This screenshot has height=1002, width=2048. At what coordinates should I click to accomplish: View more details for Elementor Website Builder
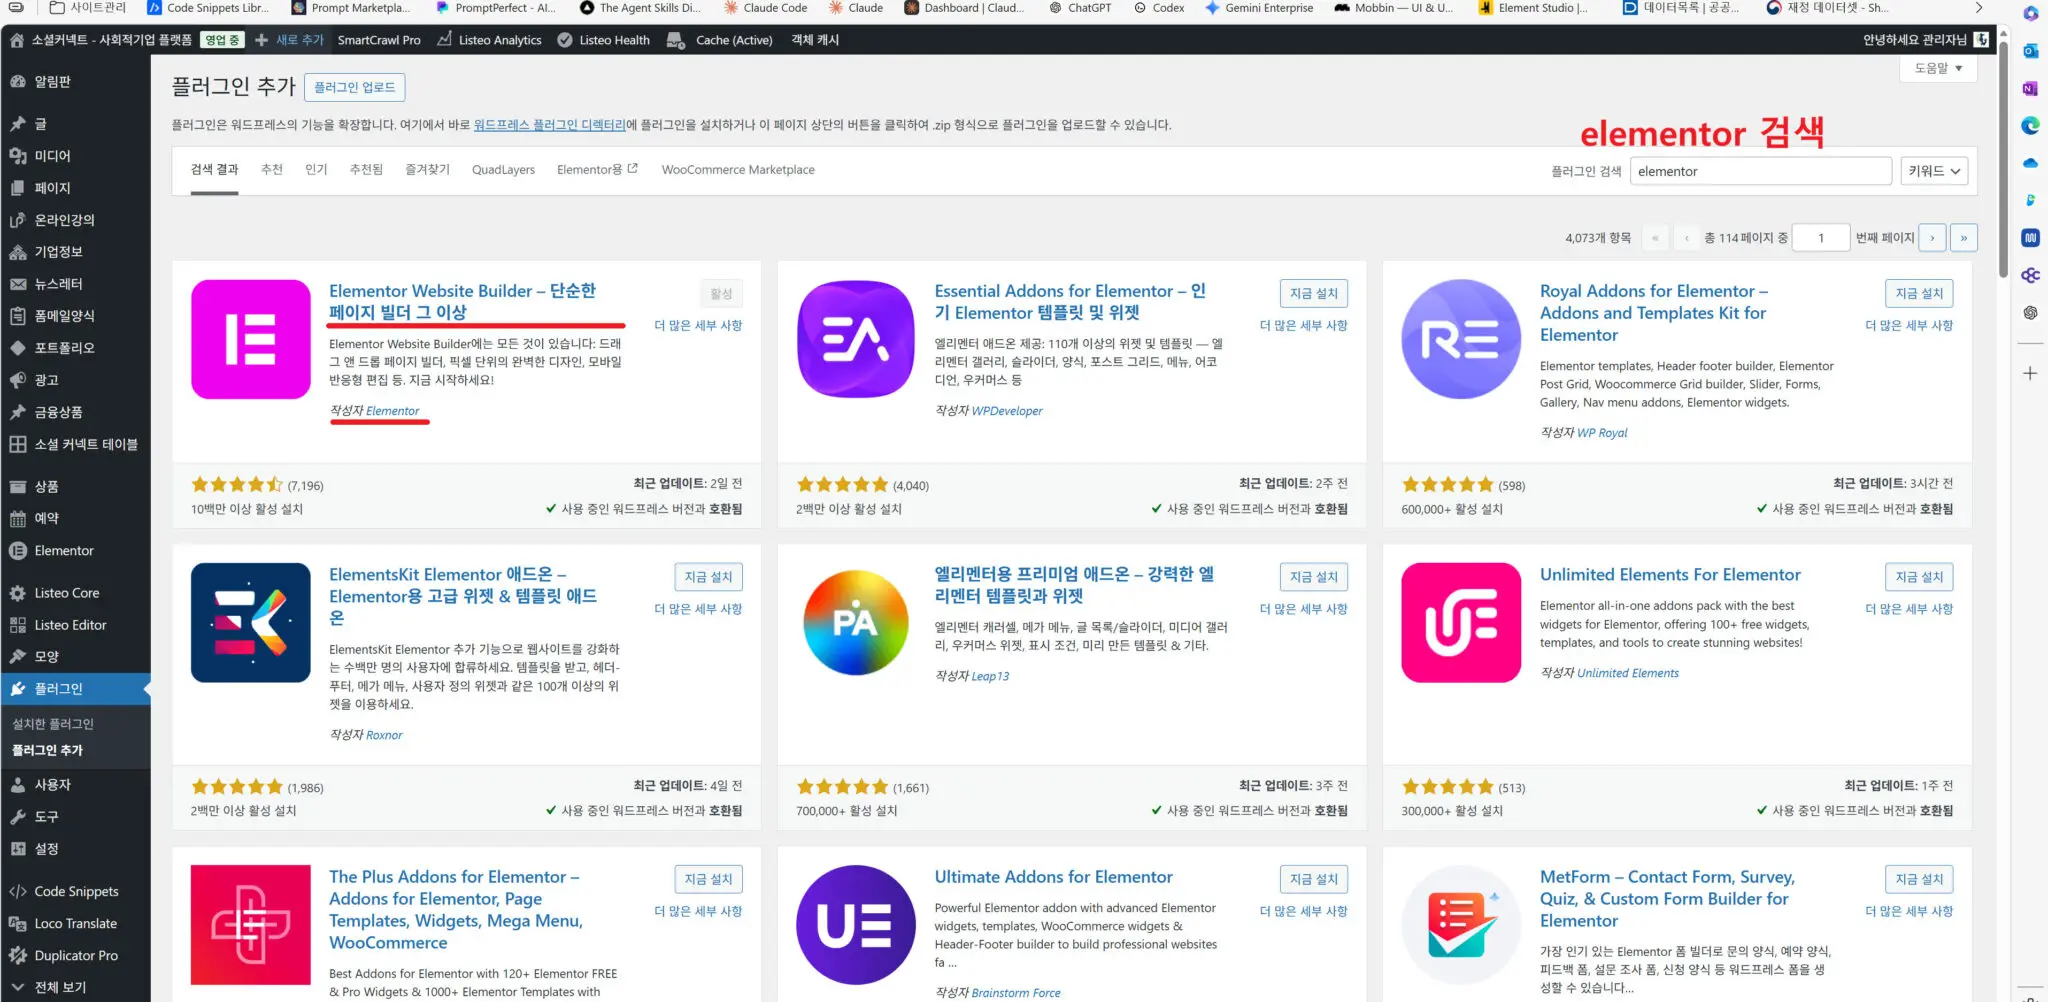click(698, 325)
